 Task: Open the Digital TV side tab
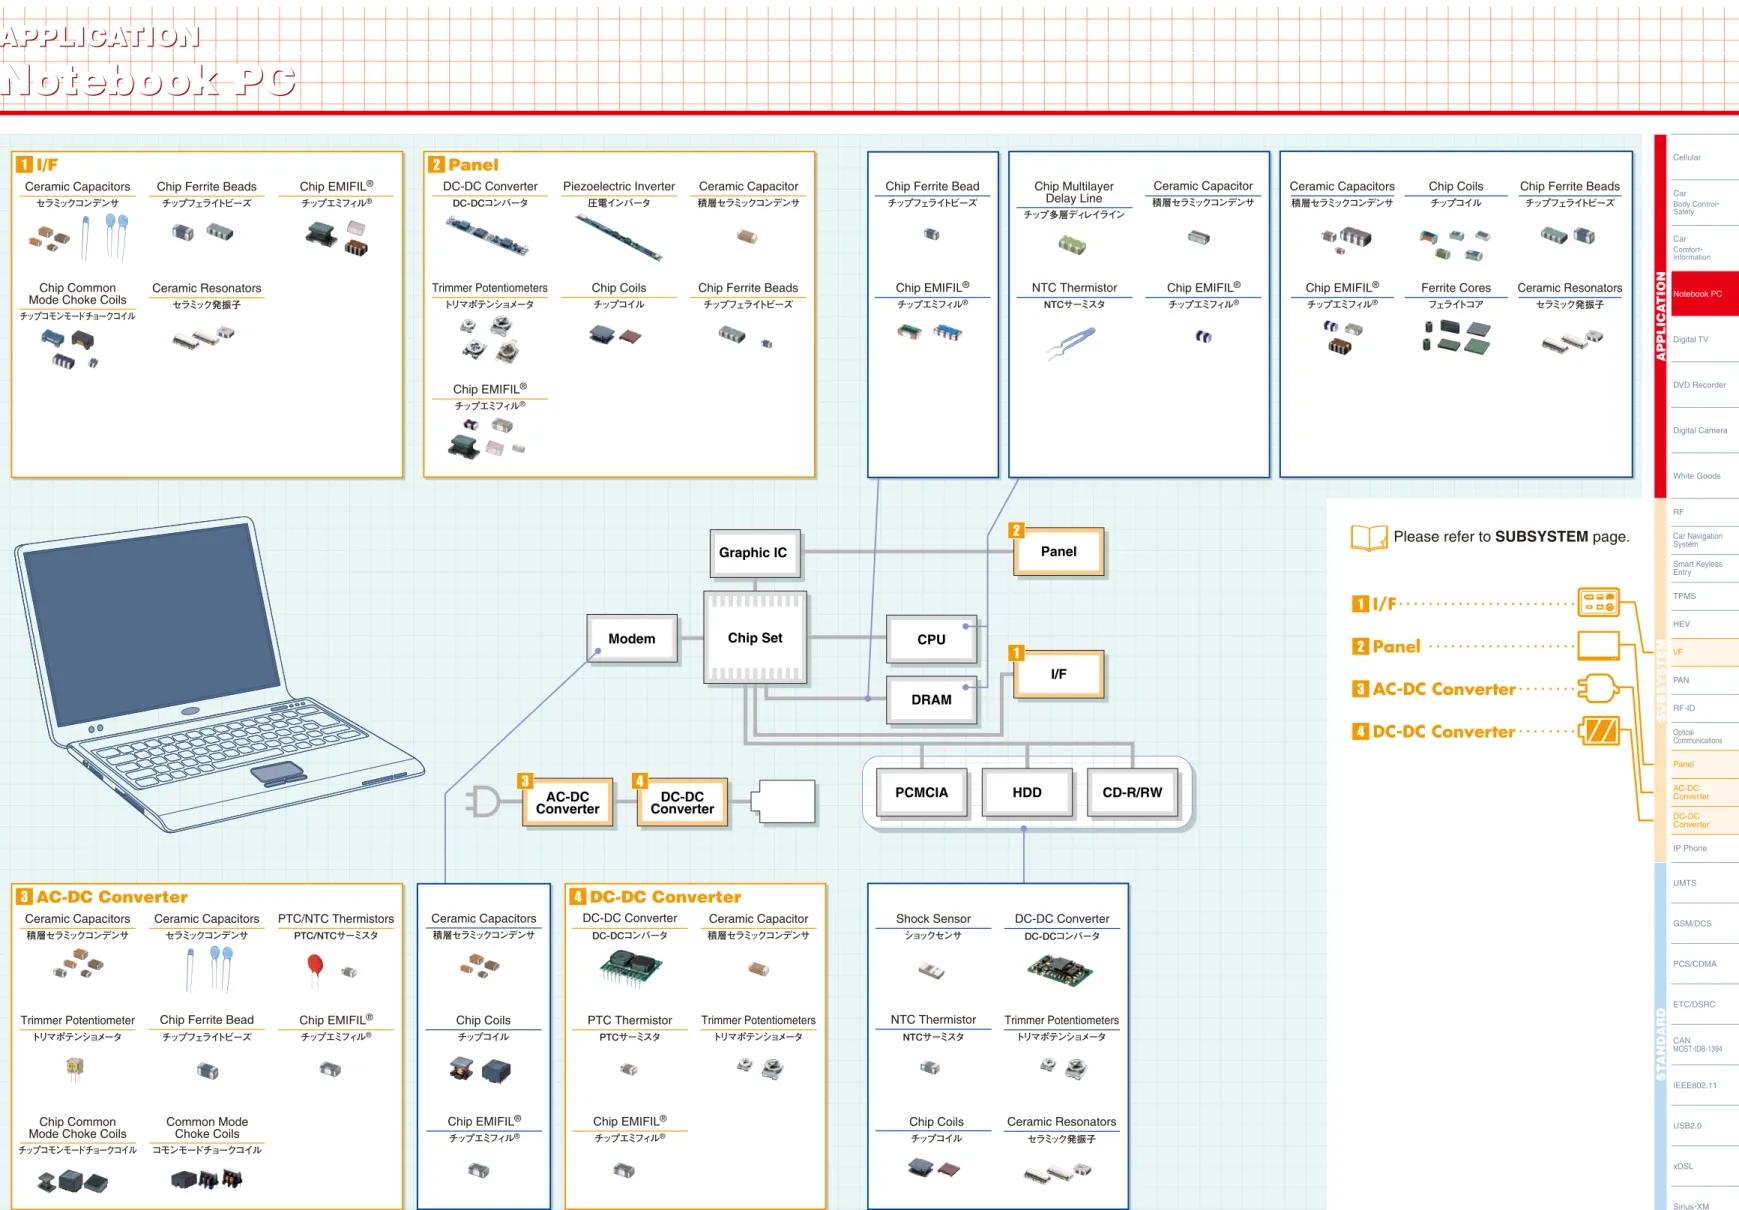point(1704,340)
